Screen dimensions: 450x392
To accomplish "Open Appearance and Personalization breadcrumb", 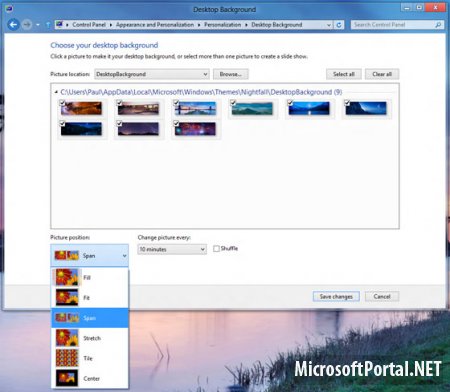I will (x=155, y=25).
